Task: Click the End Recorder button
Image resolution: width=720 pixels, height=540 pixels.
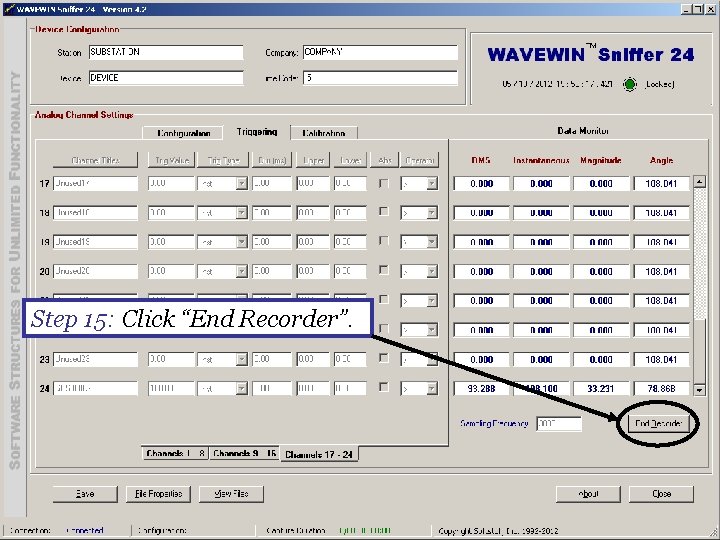Action: coord(658,423)
